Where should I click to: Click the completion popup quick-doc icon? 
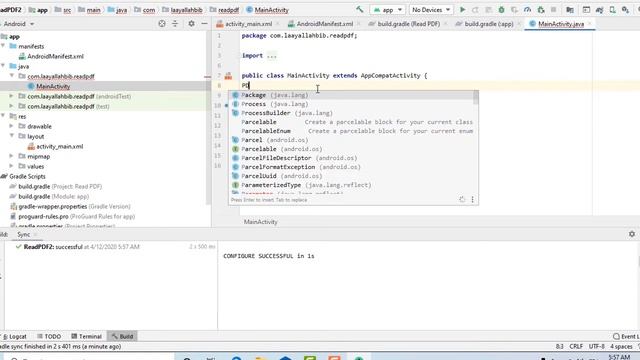[462, 199]
